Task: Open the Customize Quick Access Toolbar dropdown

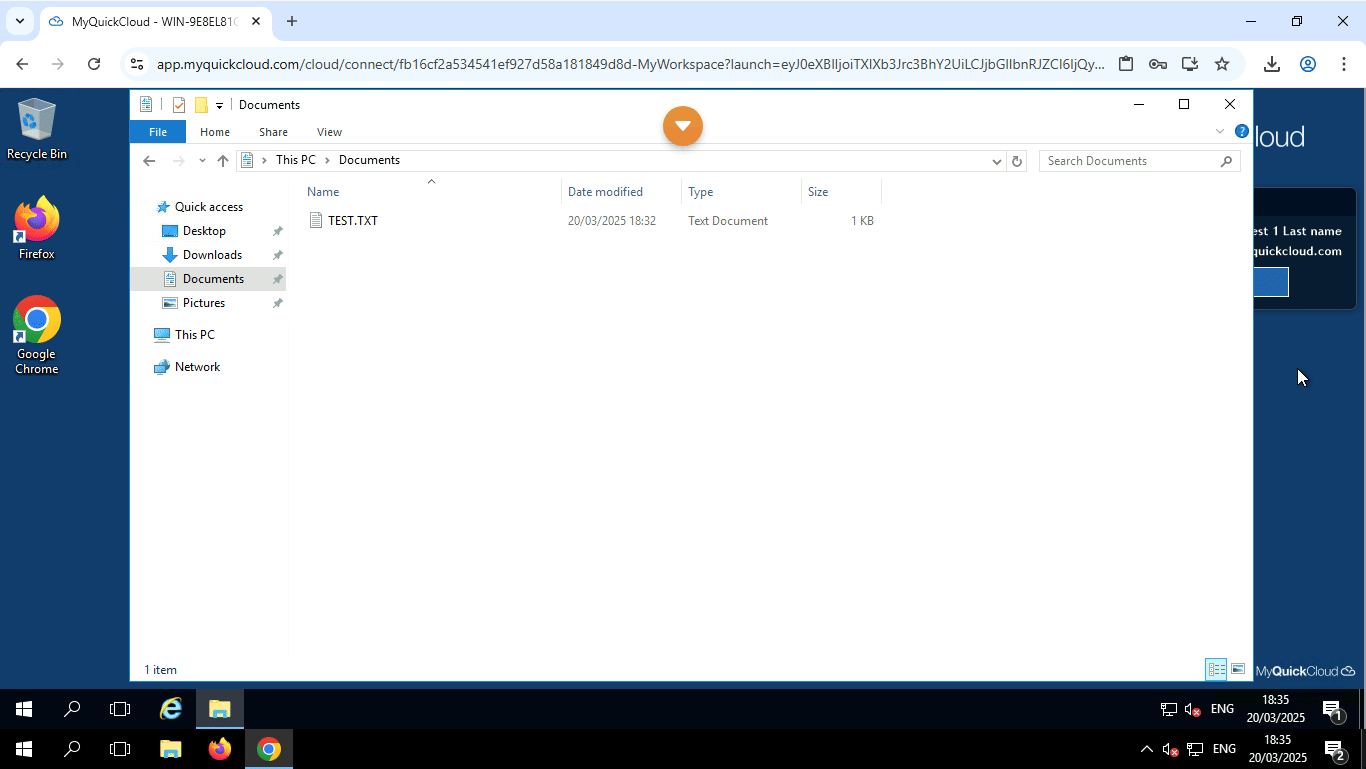Action: pyautogui.click(x=219, y=105)
